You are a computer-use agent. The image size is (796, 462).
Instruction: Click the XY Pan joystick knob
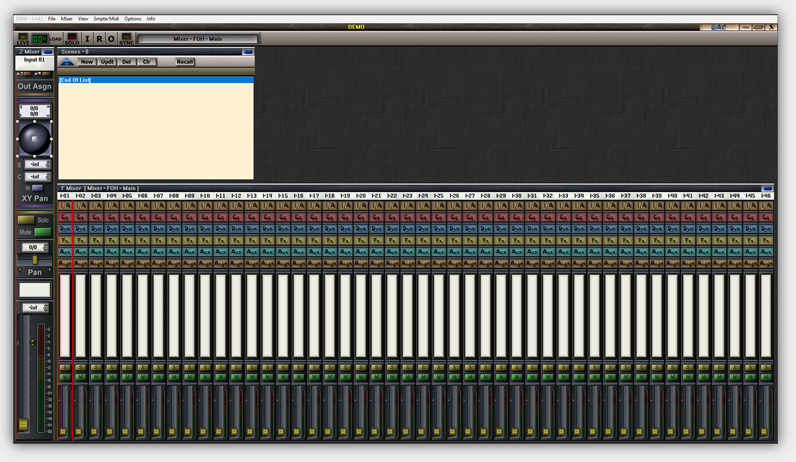(x=34, y=138)
